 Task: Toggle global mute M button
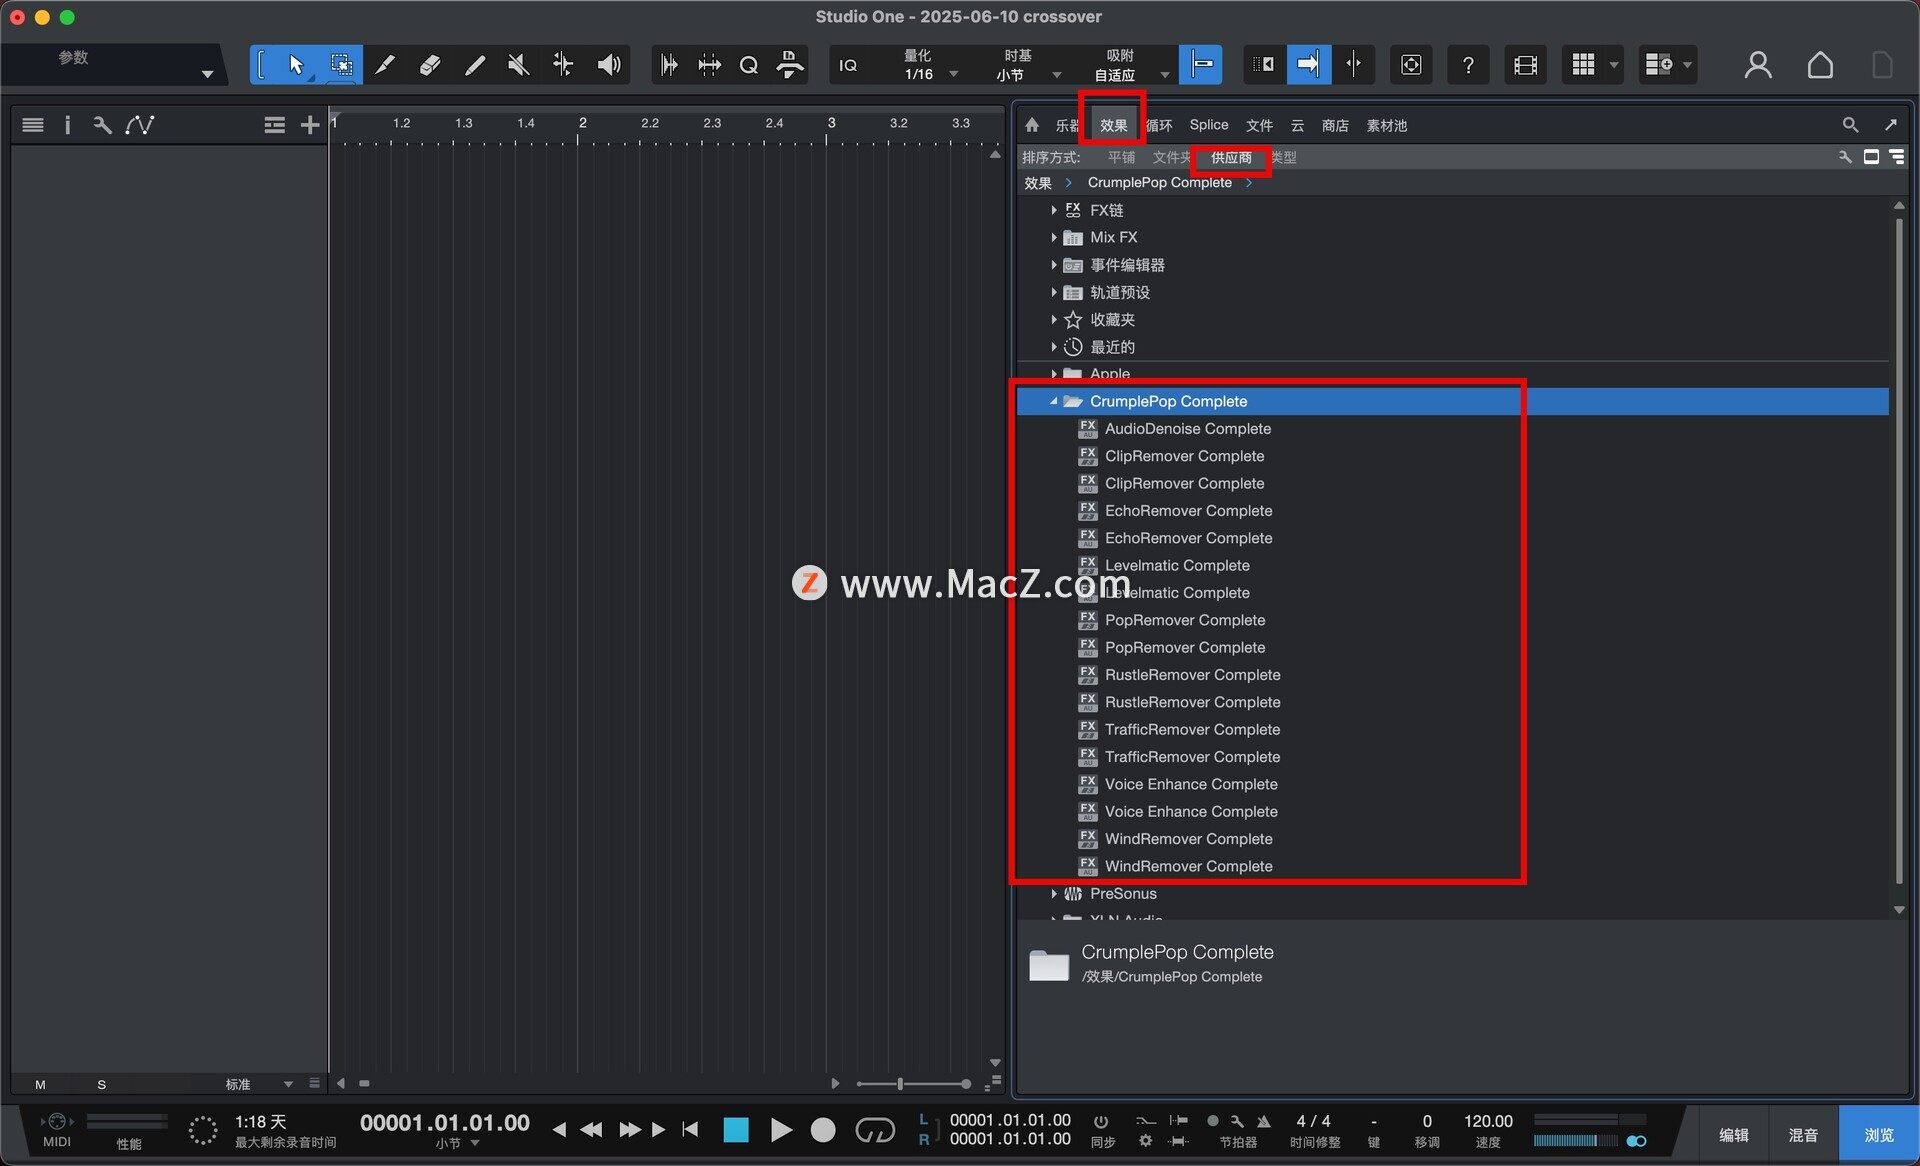[x=40, y=1084]
